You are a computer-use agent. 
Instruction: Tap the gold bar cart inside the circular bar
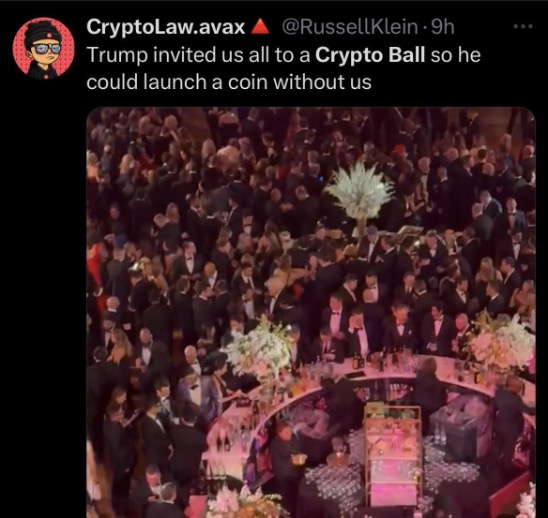point(393,455)
